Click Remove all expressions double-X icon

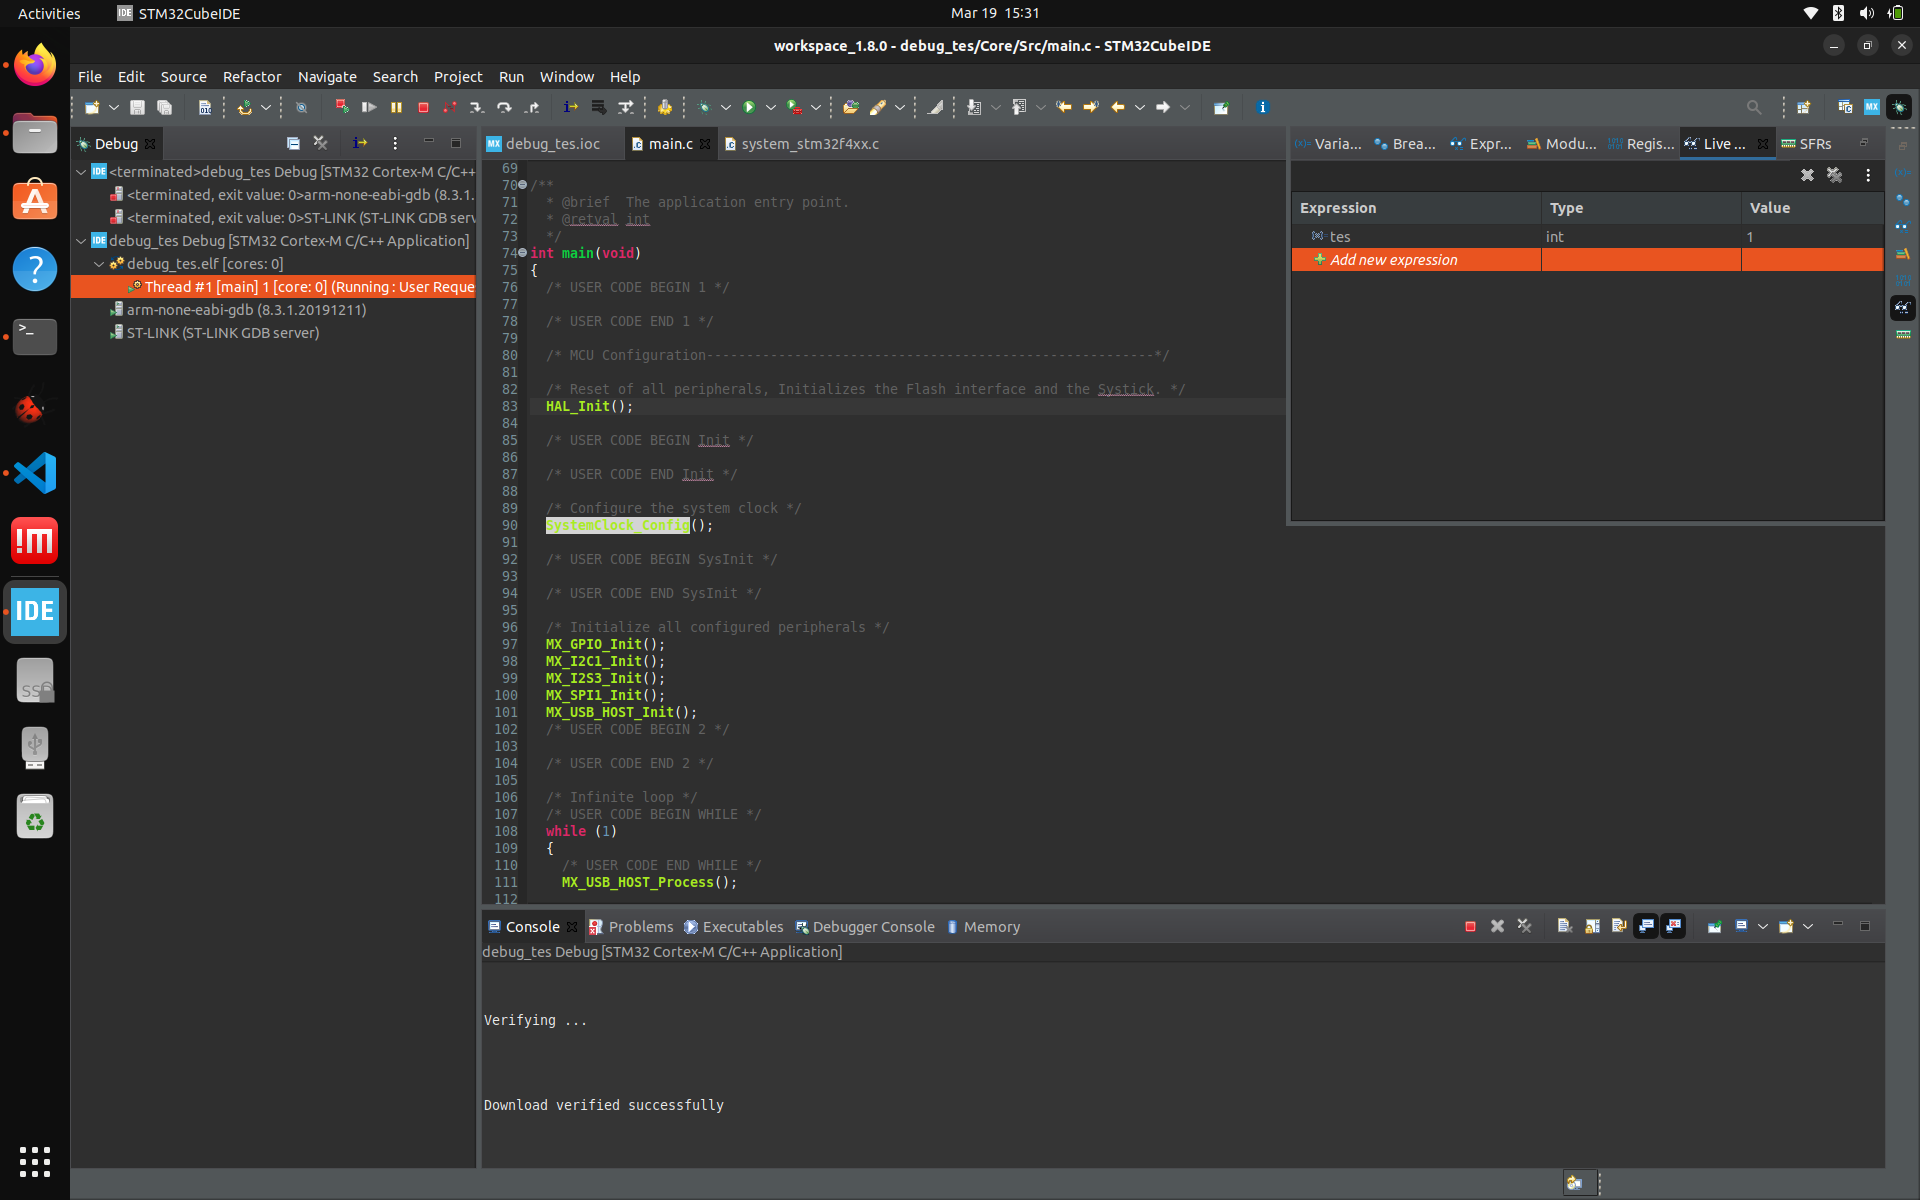click(1834, 175)
